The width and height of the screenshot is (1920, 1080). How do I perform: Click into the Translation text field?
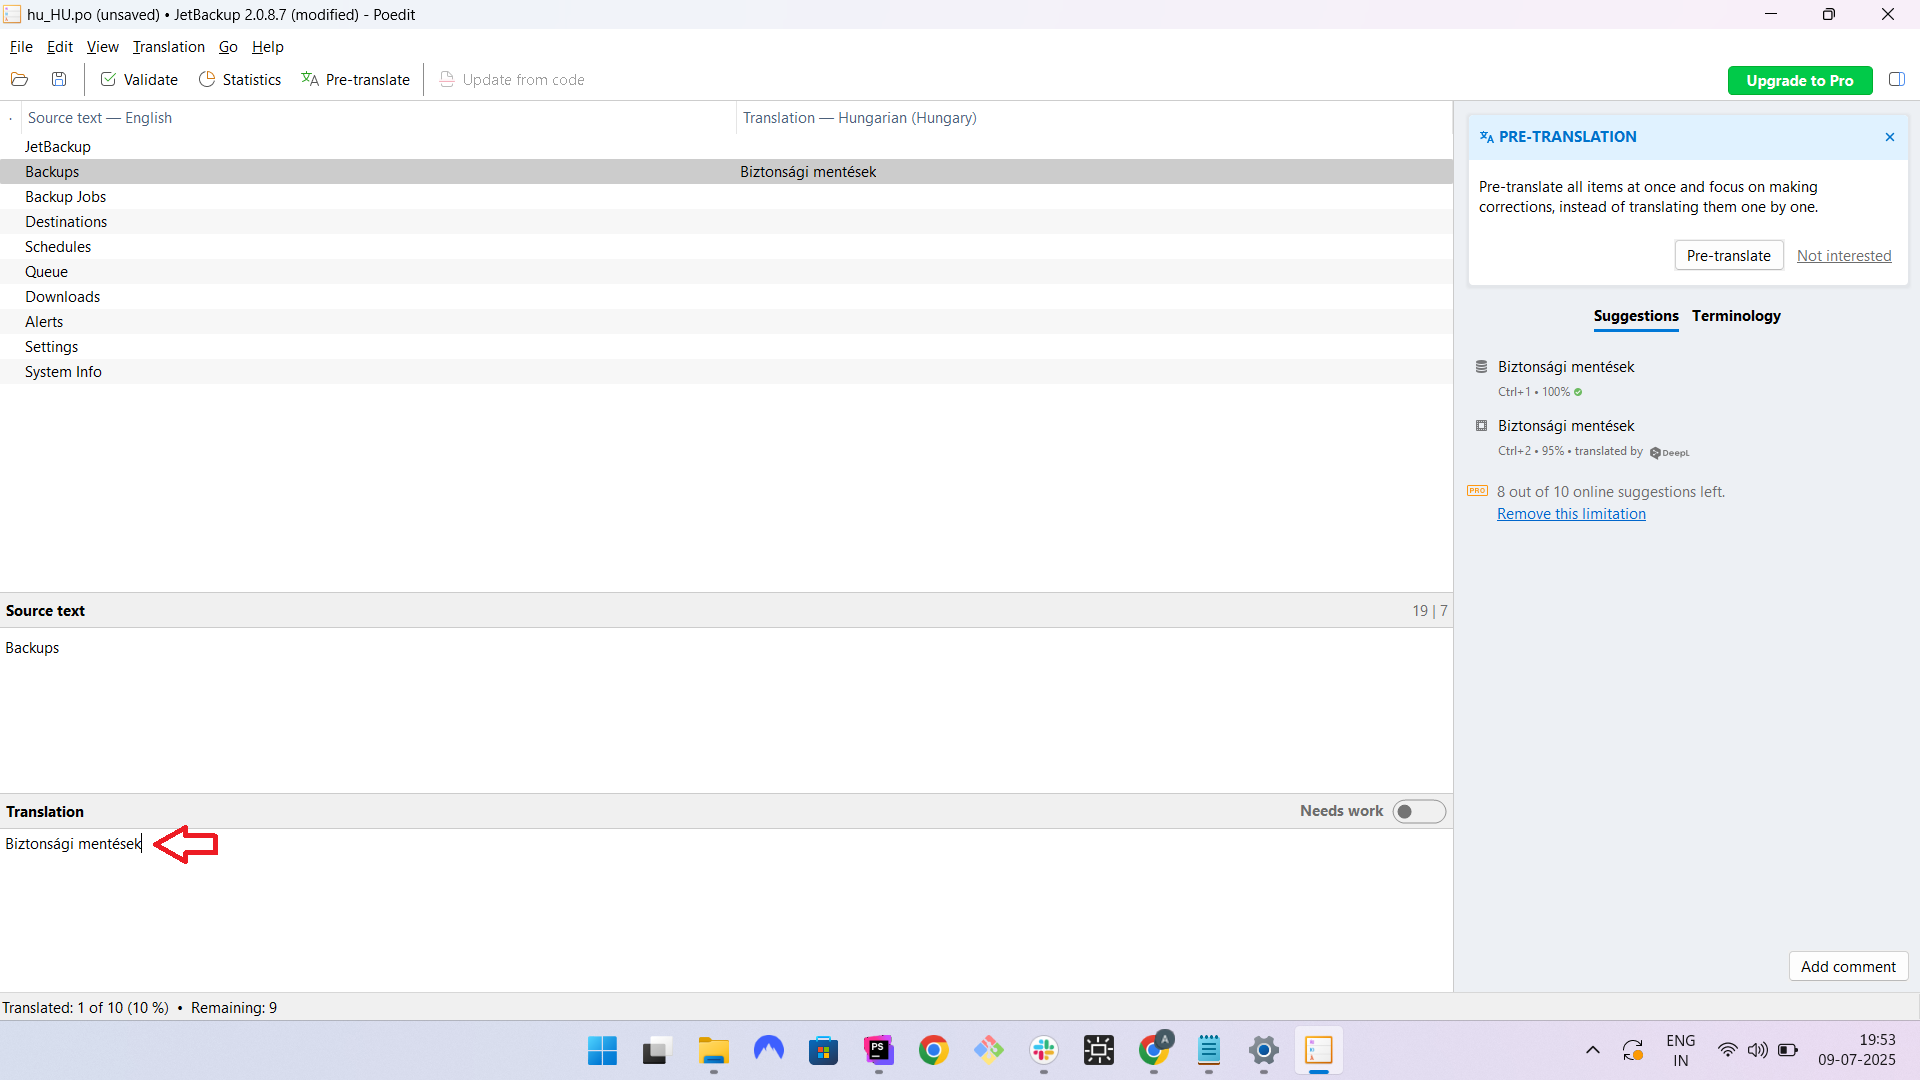pyautogui.click(x=726, y=909)
